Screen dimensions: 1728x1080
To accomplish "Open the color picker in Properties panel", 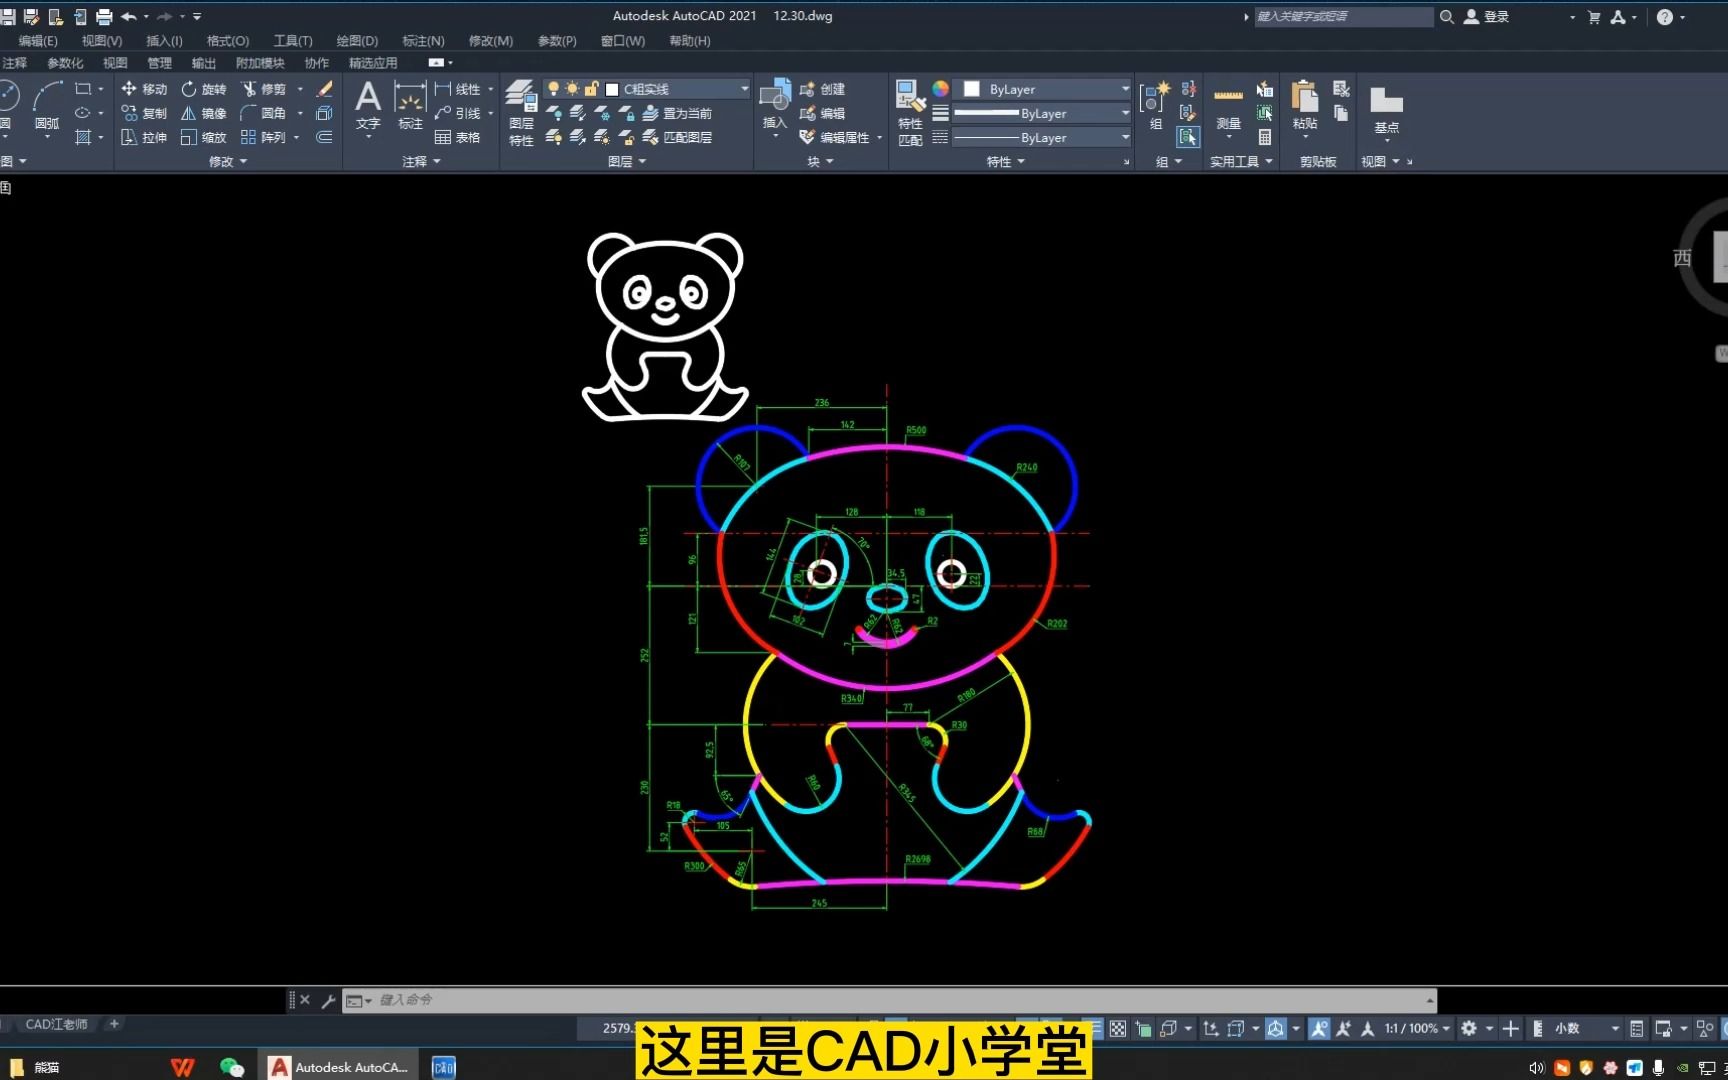I will (938, 89).
